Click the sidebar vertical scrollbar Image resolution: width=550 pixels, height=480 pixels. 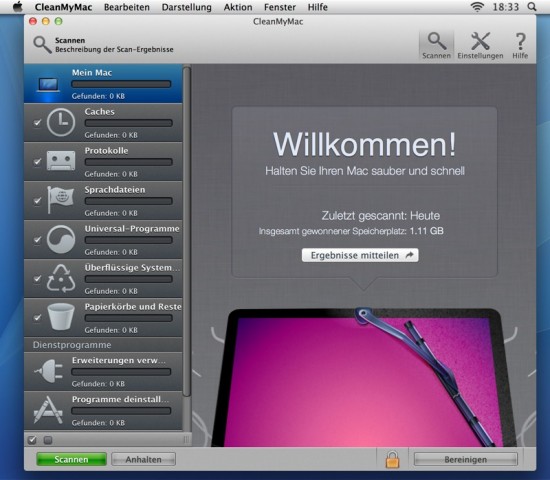tap(187, 232)
